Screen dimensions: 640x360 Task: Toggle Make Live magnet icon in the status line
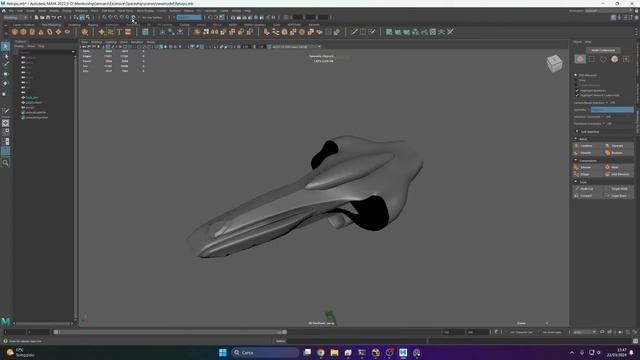tap(133, 18)
